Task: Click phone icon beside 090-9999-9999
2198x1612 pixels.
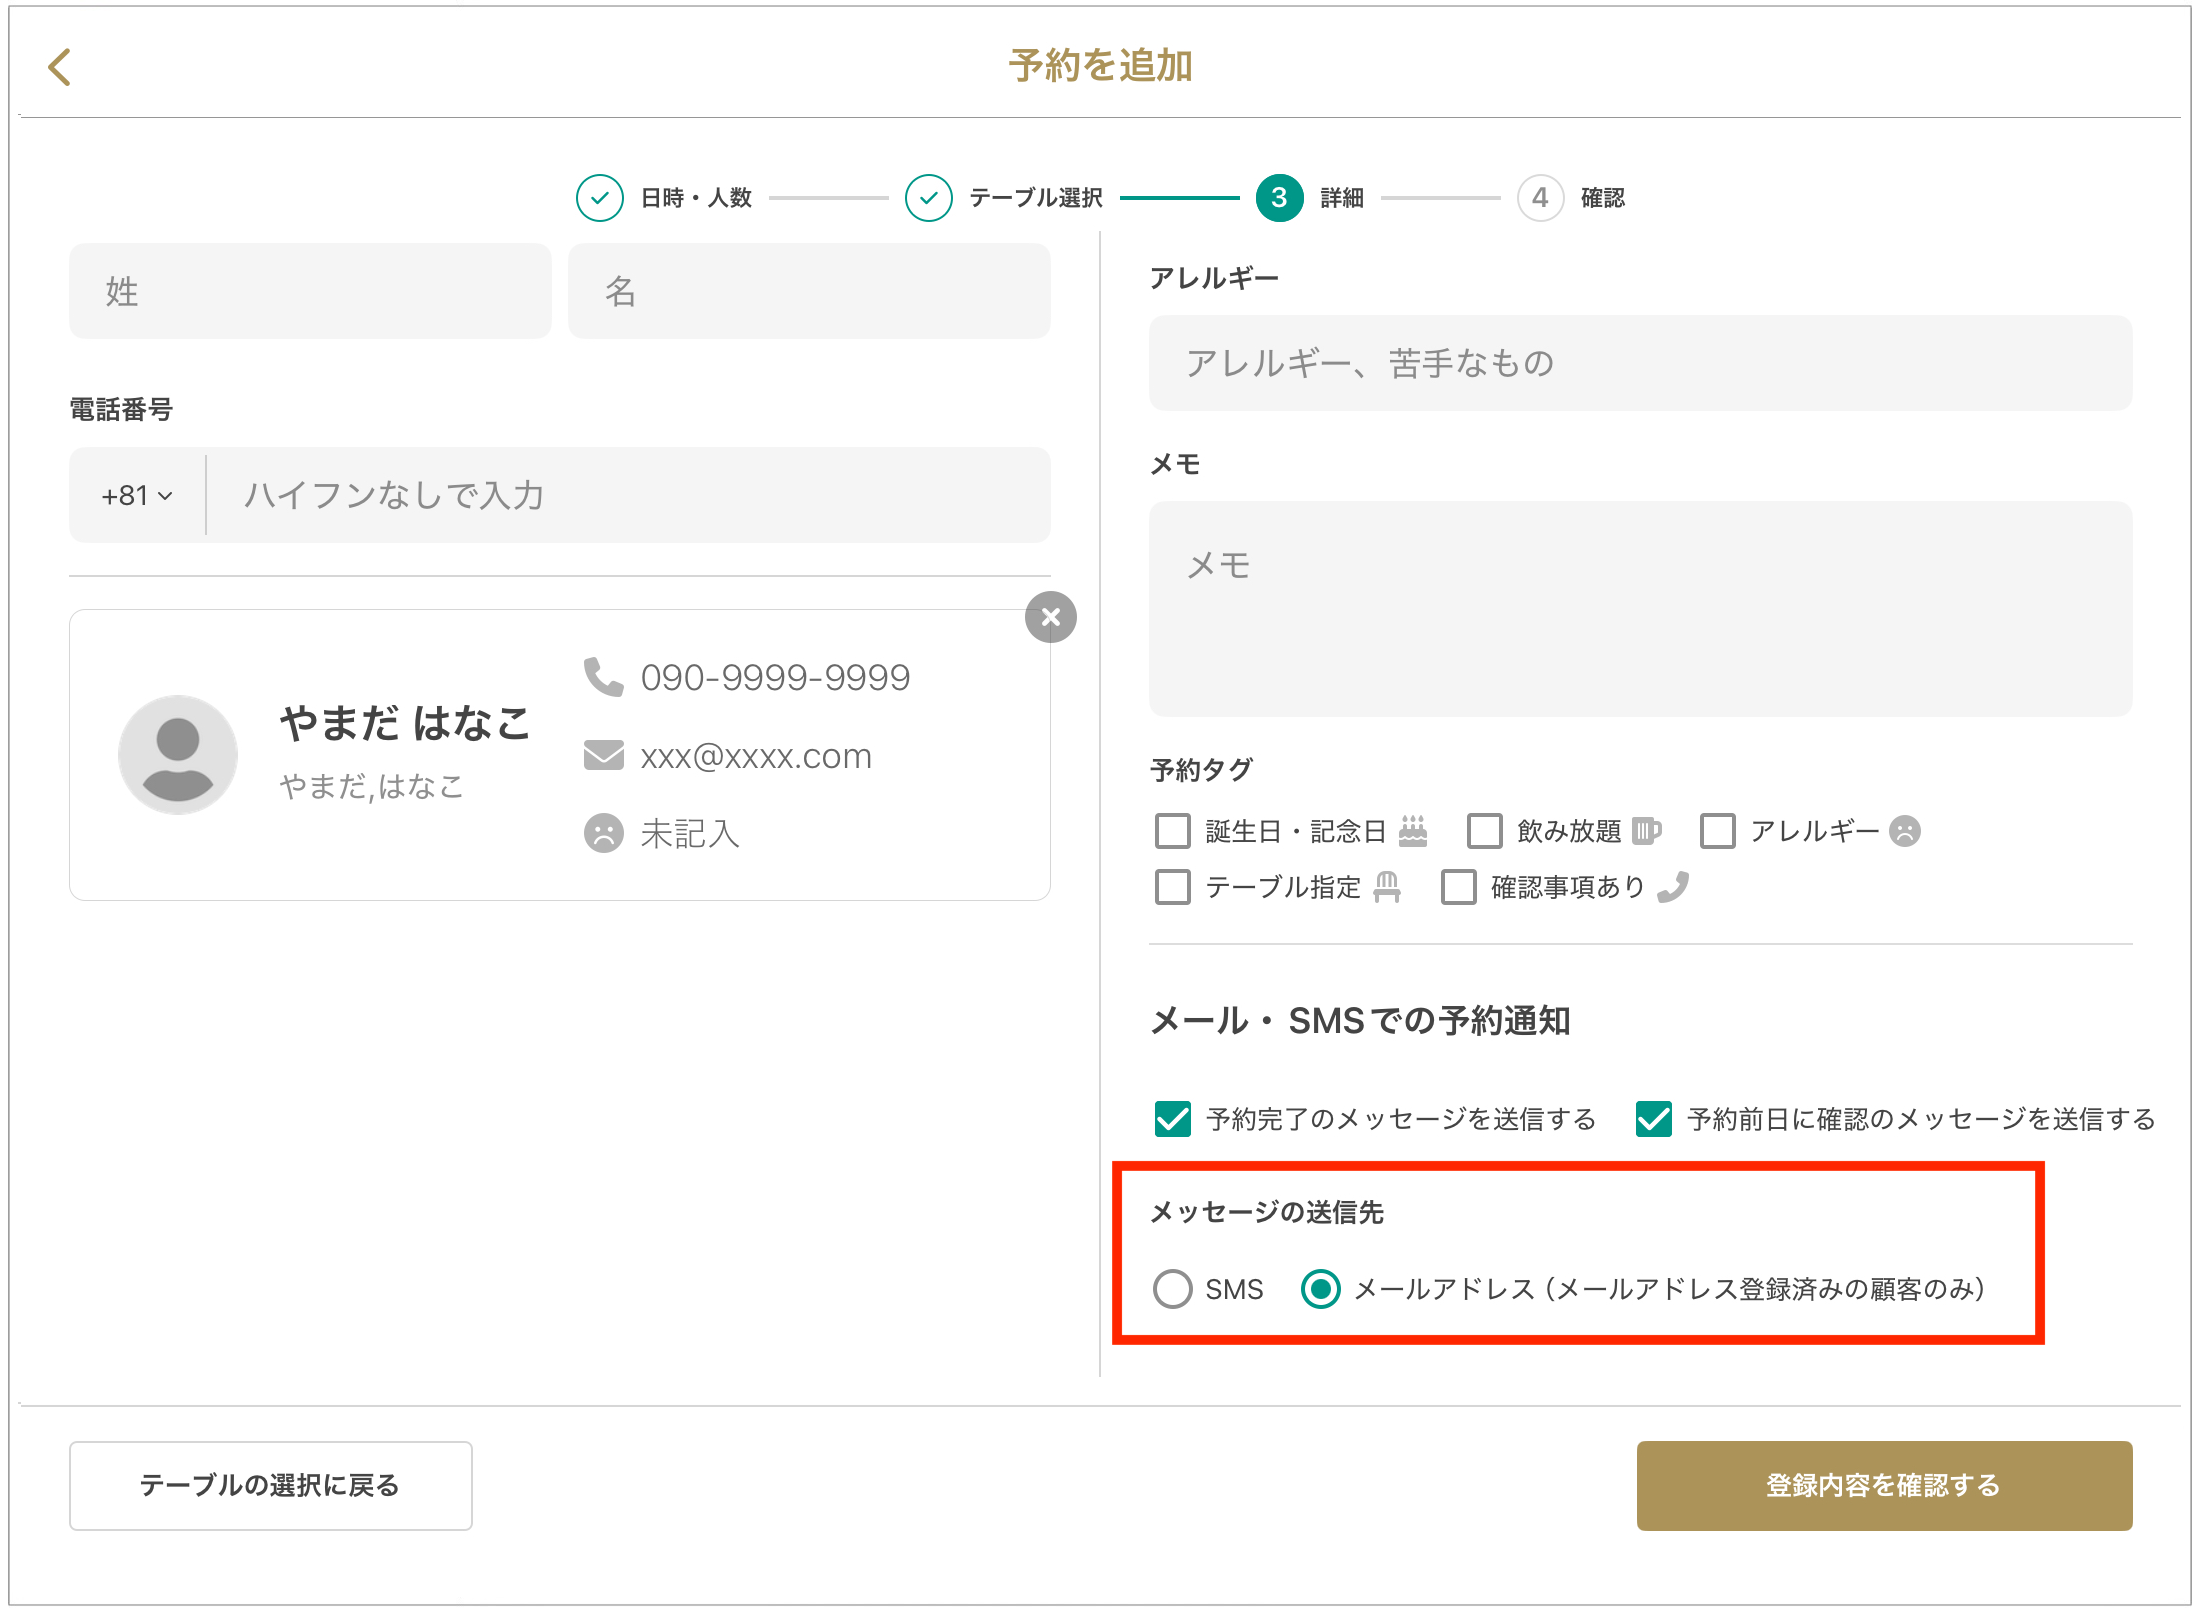Action: [x=603, y=677]
